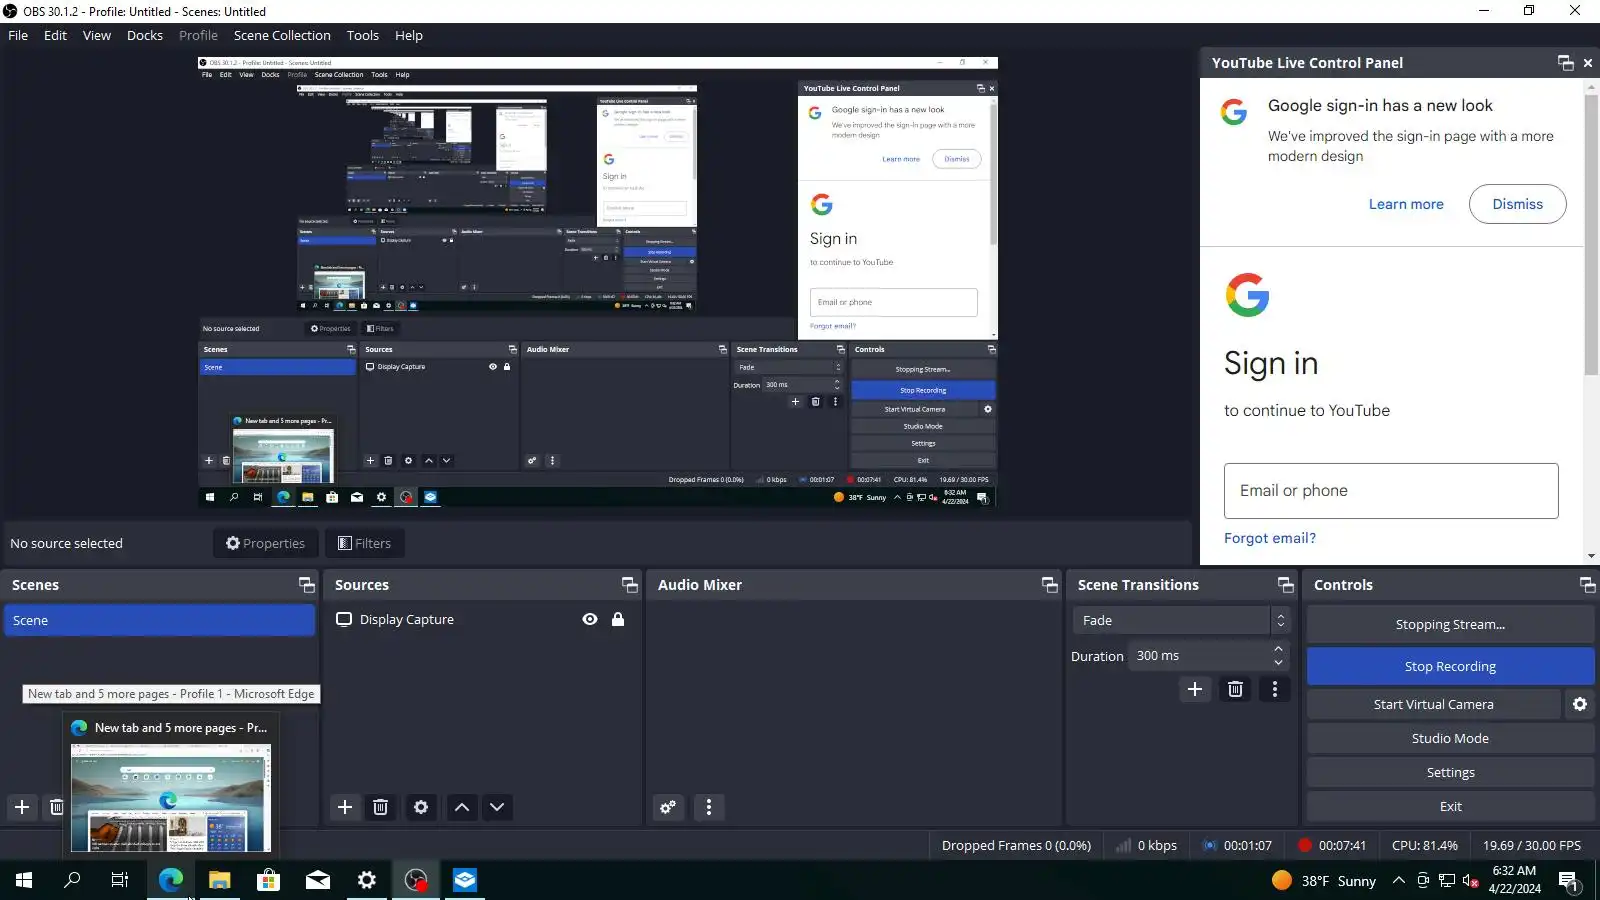
Task: Add a new scene with plus icon
Action: pos(22,807)
